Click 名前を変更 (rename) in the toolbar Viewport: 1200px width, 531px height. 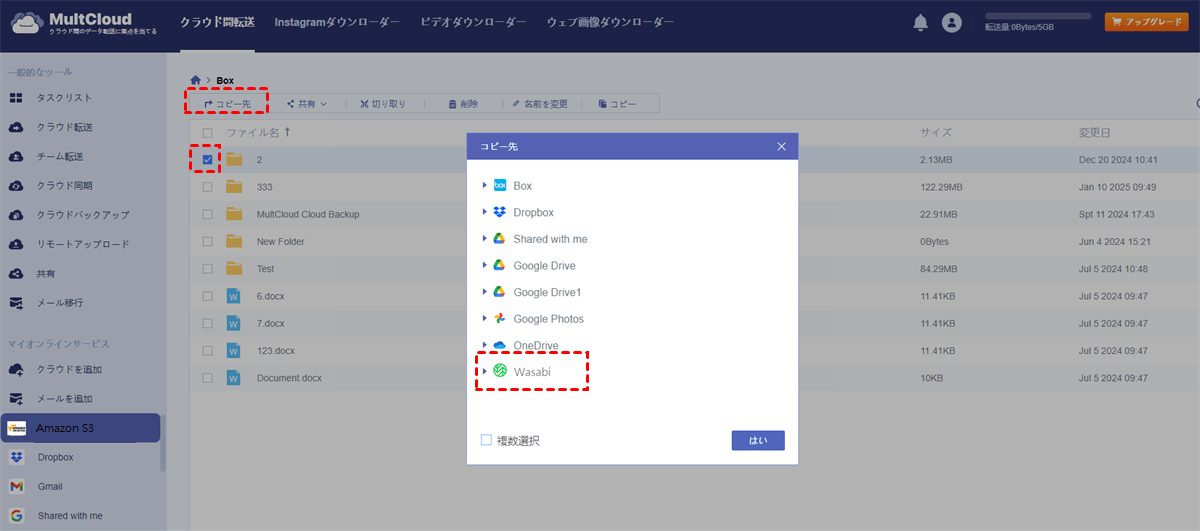click(539, 103)
